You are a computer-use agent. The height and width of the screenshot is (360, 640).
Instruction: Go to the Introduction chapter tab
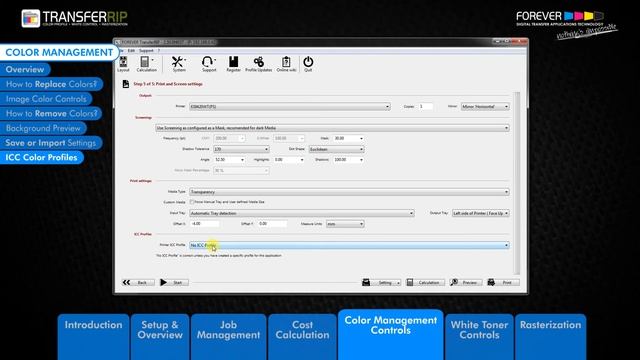pos(93,337)
